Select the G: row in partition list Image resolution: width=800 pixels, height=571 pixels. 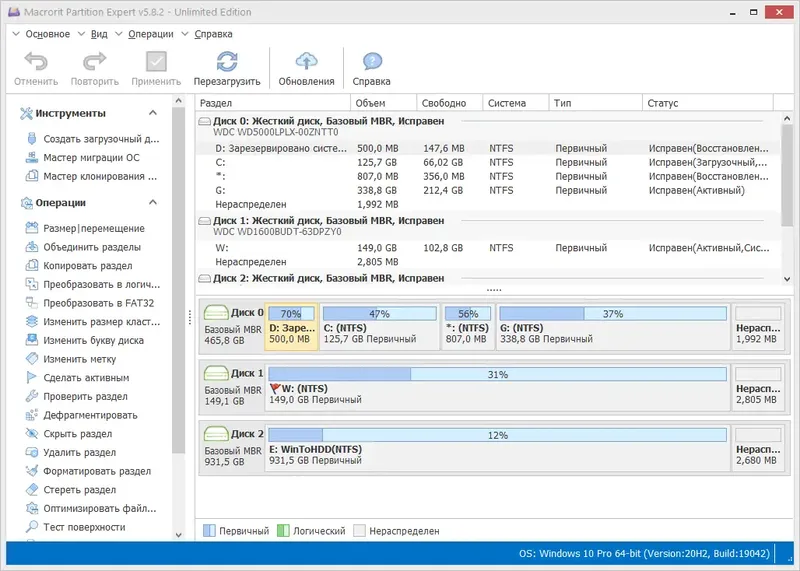point(488,190)
